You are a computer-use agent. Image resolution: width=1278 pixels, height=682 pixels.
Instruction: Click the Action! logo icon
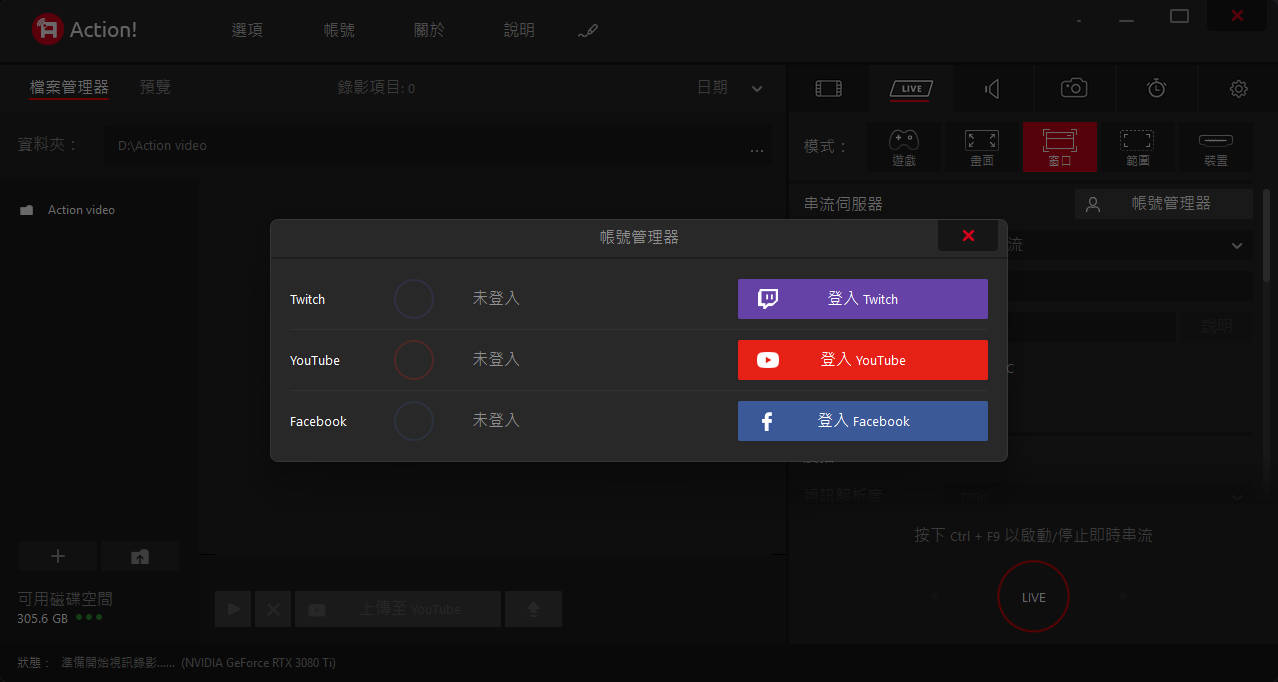47,30
